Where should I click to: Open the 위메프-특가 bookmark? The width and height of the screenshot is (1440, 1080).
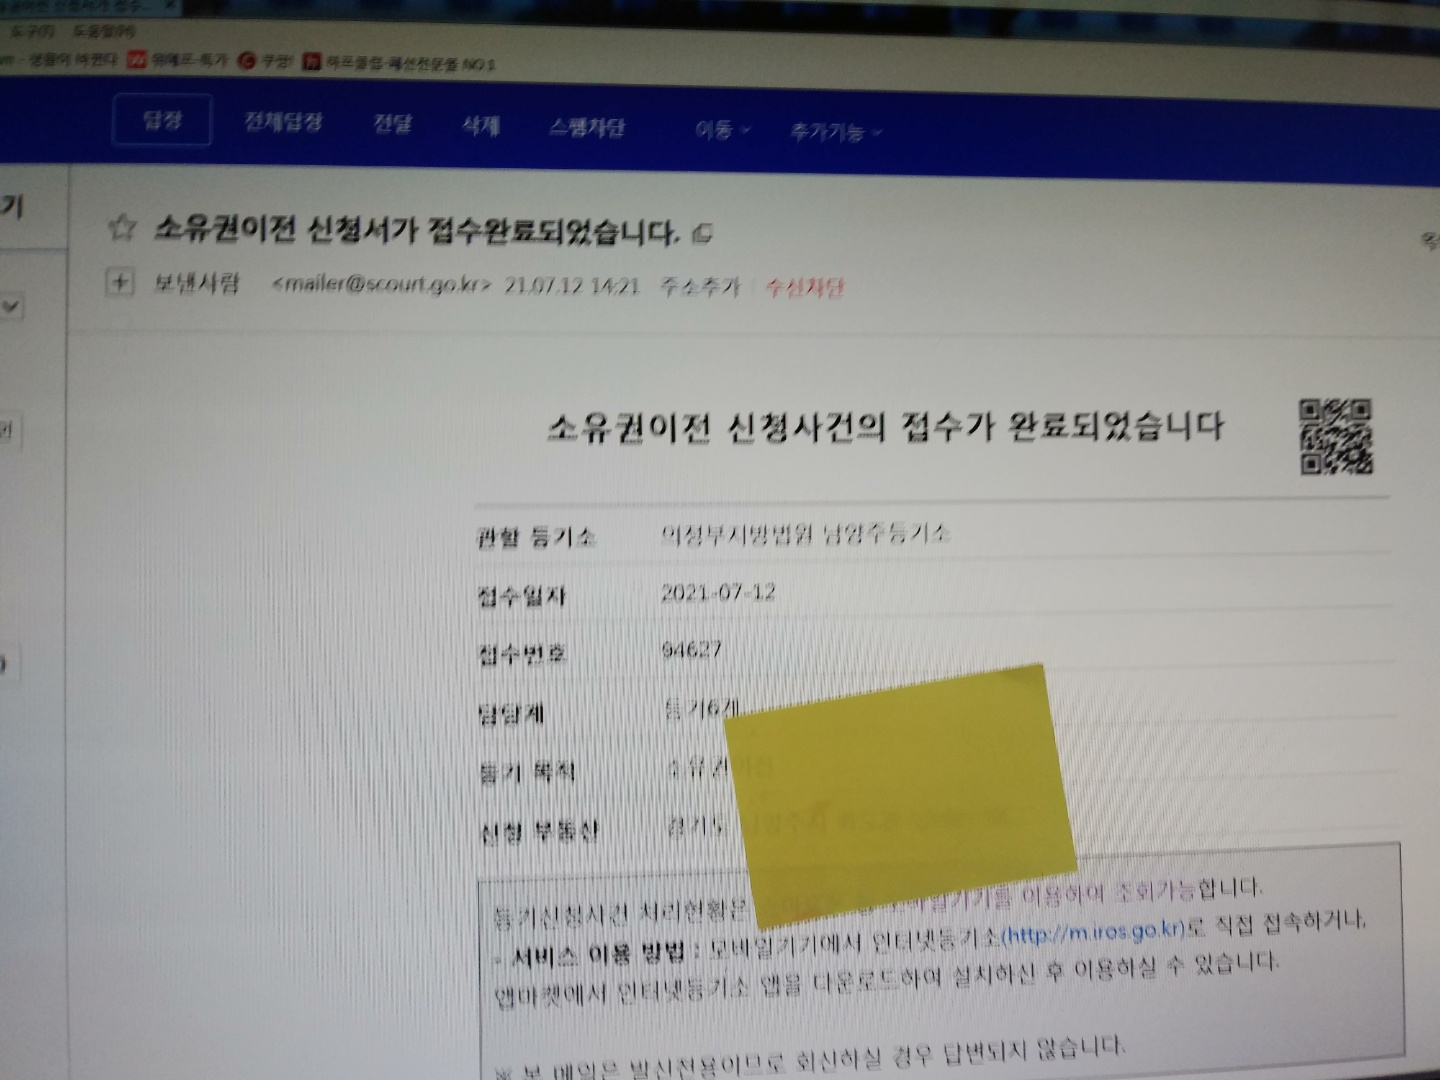tap(177, 60)
